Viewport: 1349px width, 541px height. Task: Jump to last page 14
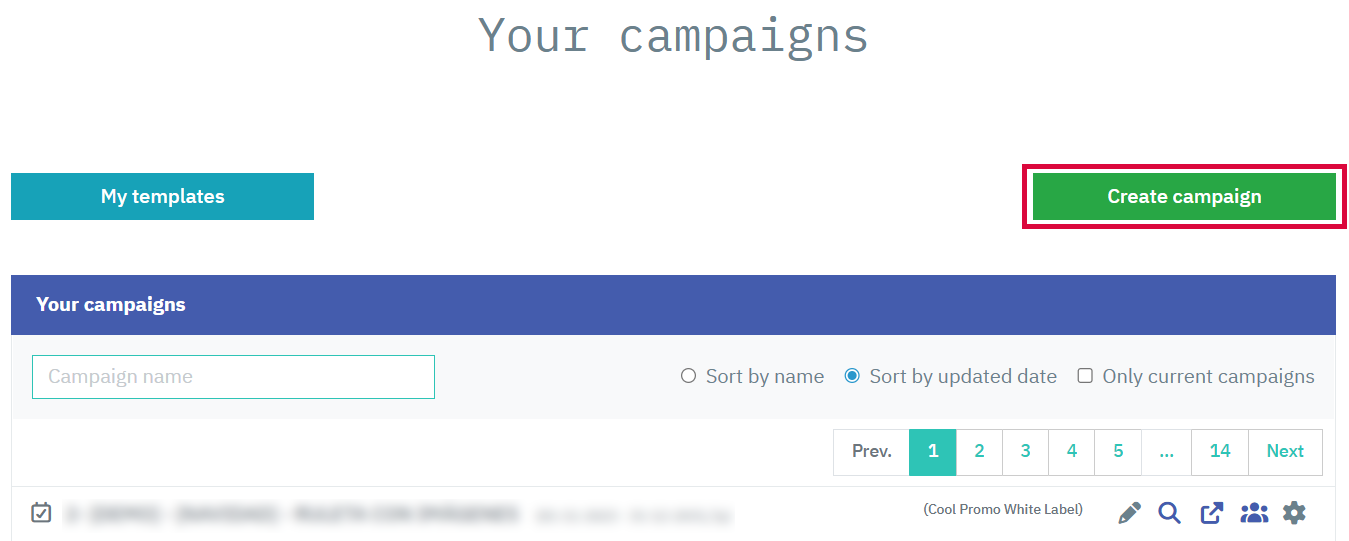[1219, 452]
